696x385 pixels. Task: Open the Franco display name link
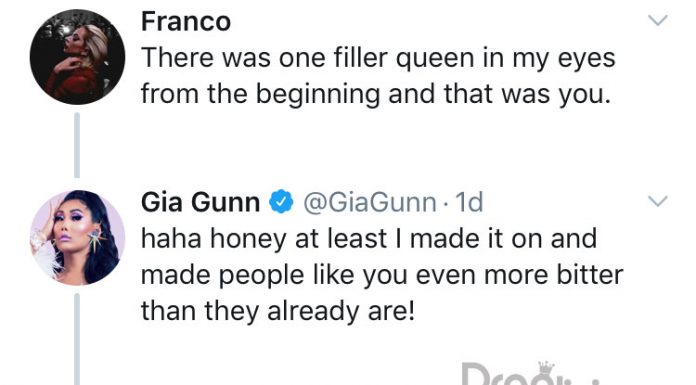pos(186,21)
